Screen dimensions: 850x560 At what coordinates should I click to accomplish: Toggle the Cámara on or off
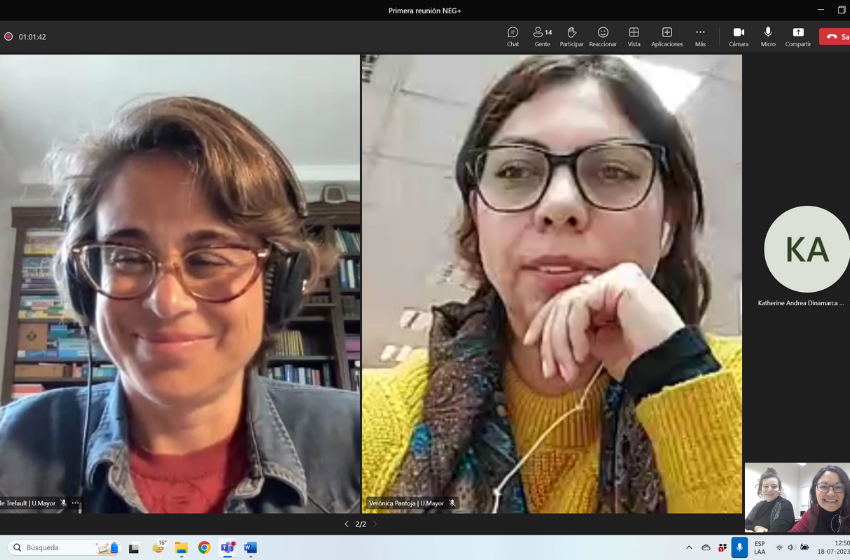738,35
